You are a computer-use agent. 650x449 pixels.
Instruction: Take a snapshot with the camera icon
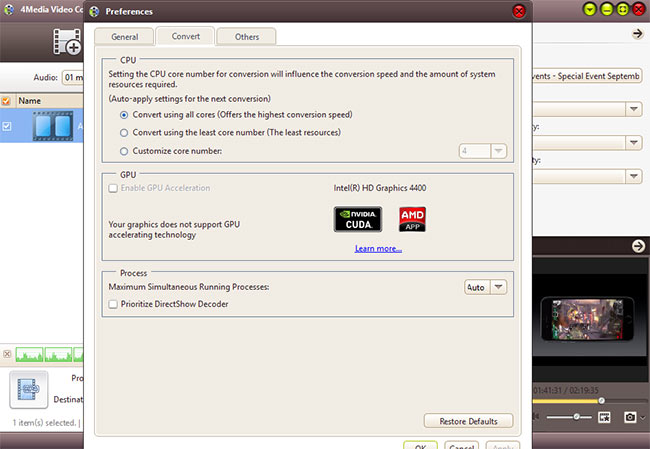(631, 416)
